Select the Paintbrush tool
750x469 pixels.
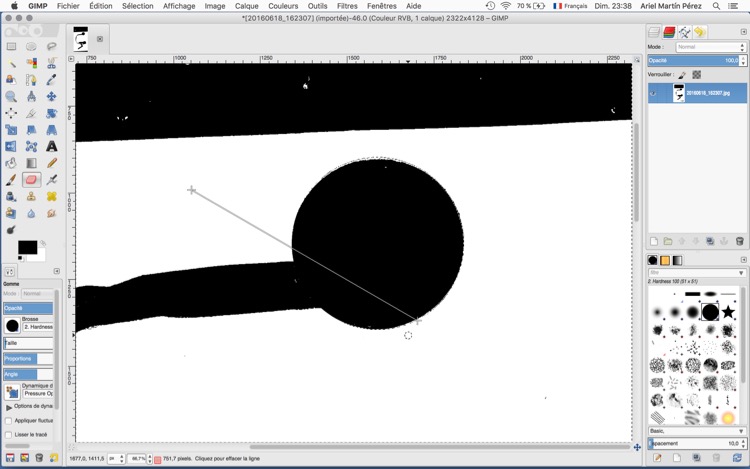(x=11, y=180)
